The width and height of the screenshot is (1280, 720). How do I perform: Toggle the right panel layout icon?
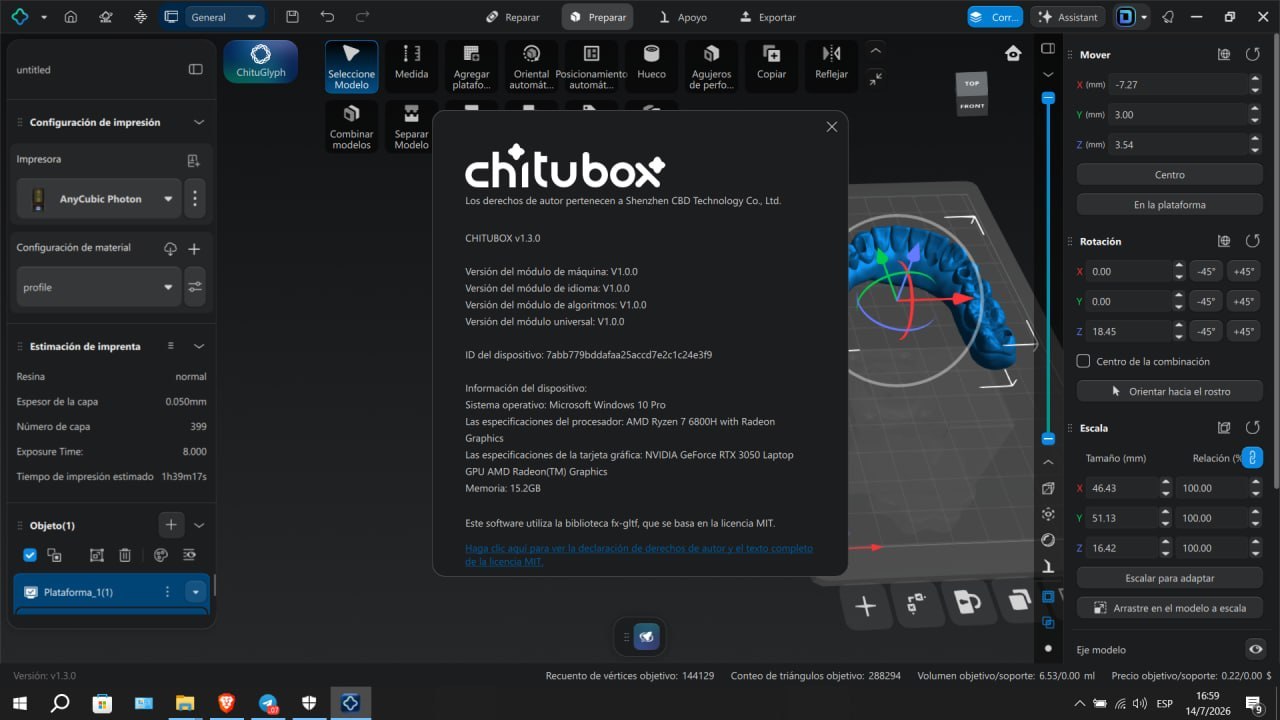click(1048, 48)
